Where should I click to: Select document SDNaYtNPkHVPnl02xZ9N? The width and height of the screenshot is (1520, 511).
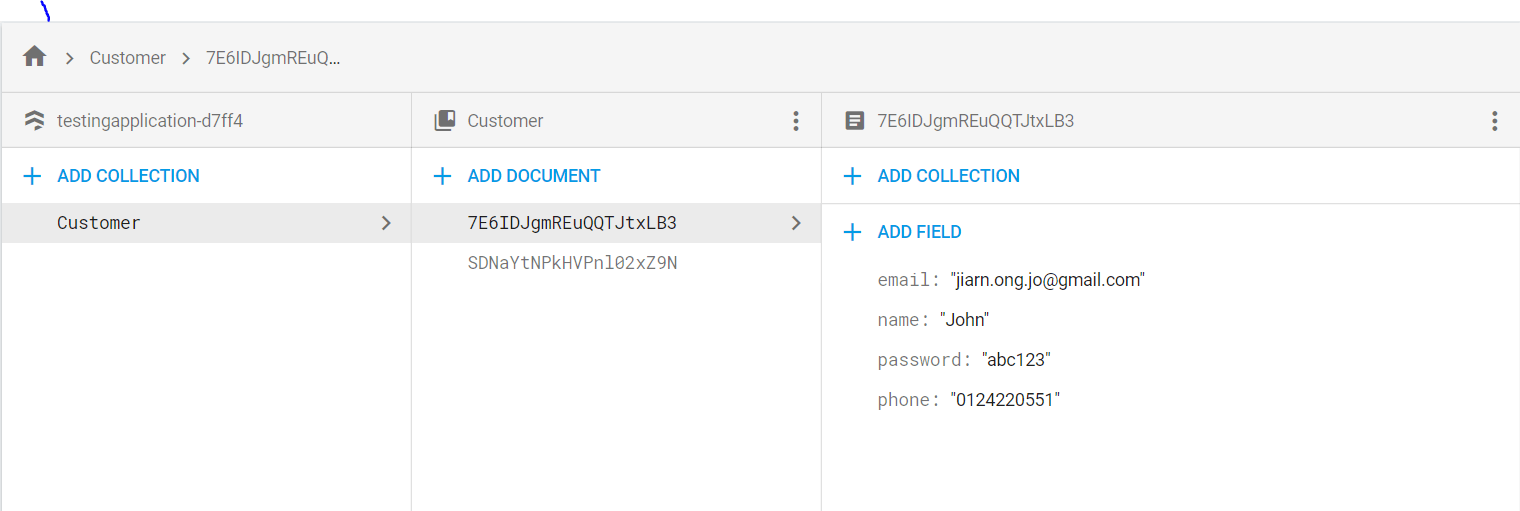pos(572,263)
